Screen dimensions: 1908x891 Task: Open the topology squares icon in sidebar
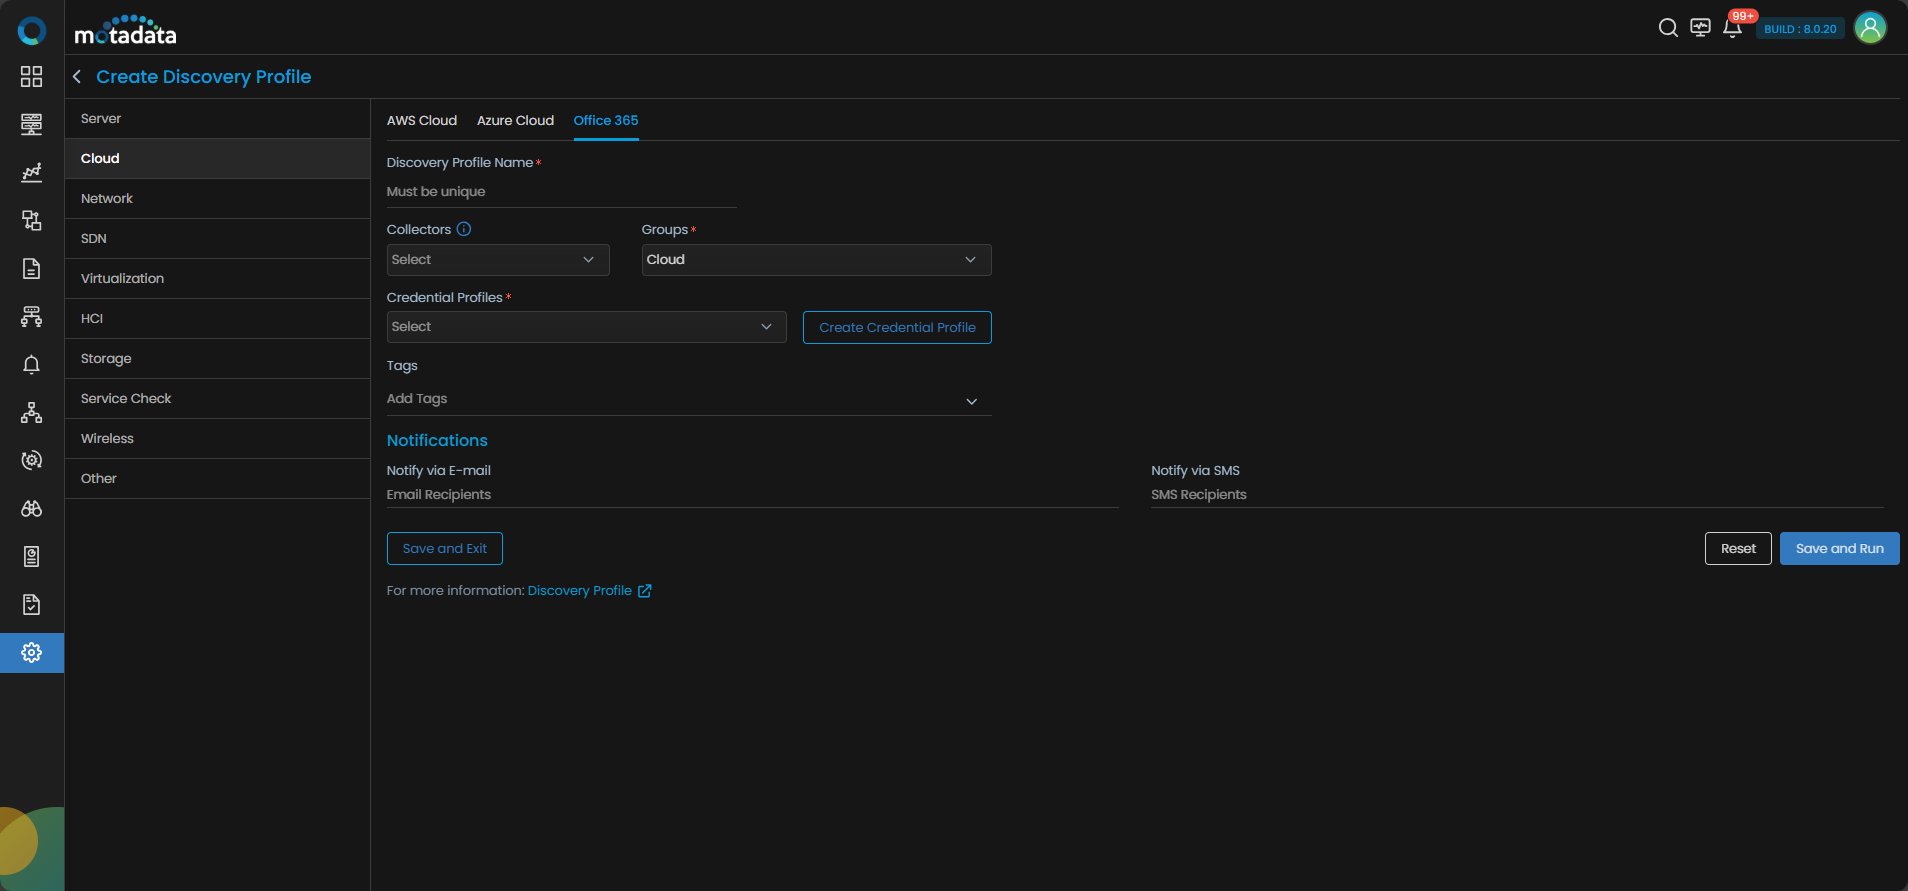click(32, 220)
